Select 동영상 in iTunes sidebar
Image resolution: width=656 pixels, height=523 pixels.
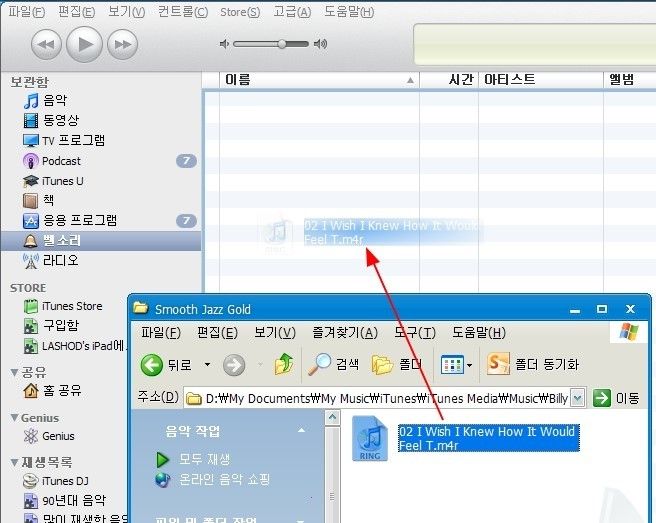point(61,120)
